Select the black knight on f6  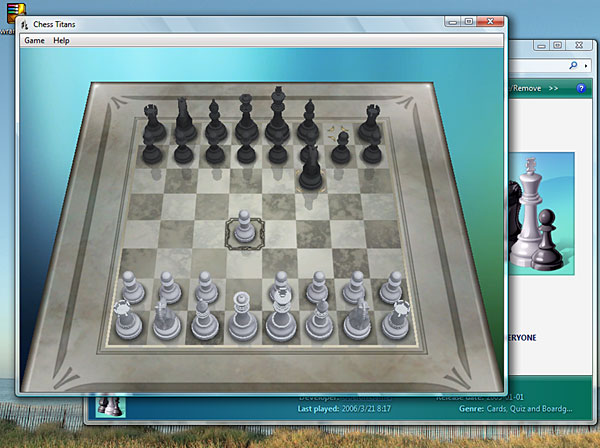tap(310, 169)
